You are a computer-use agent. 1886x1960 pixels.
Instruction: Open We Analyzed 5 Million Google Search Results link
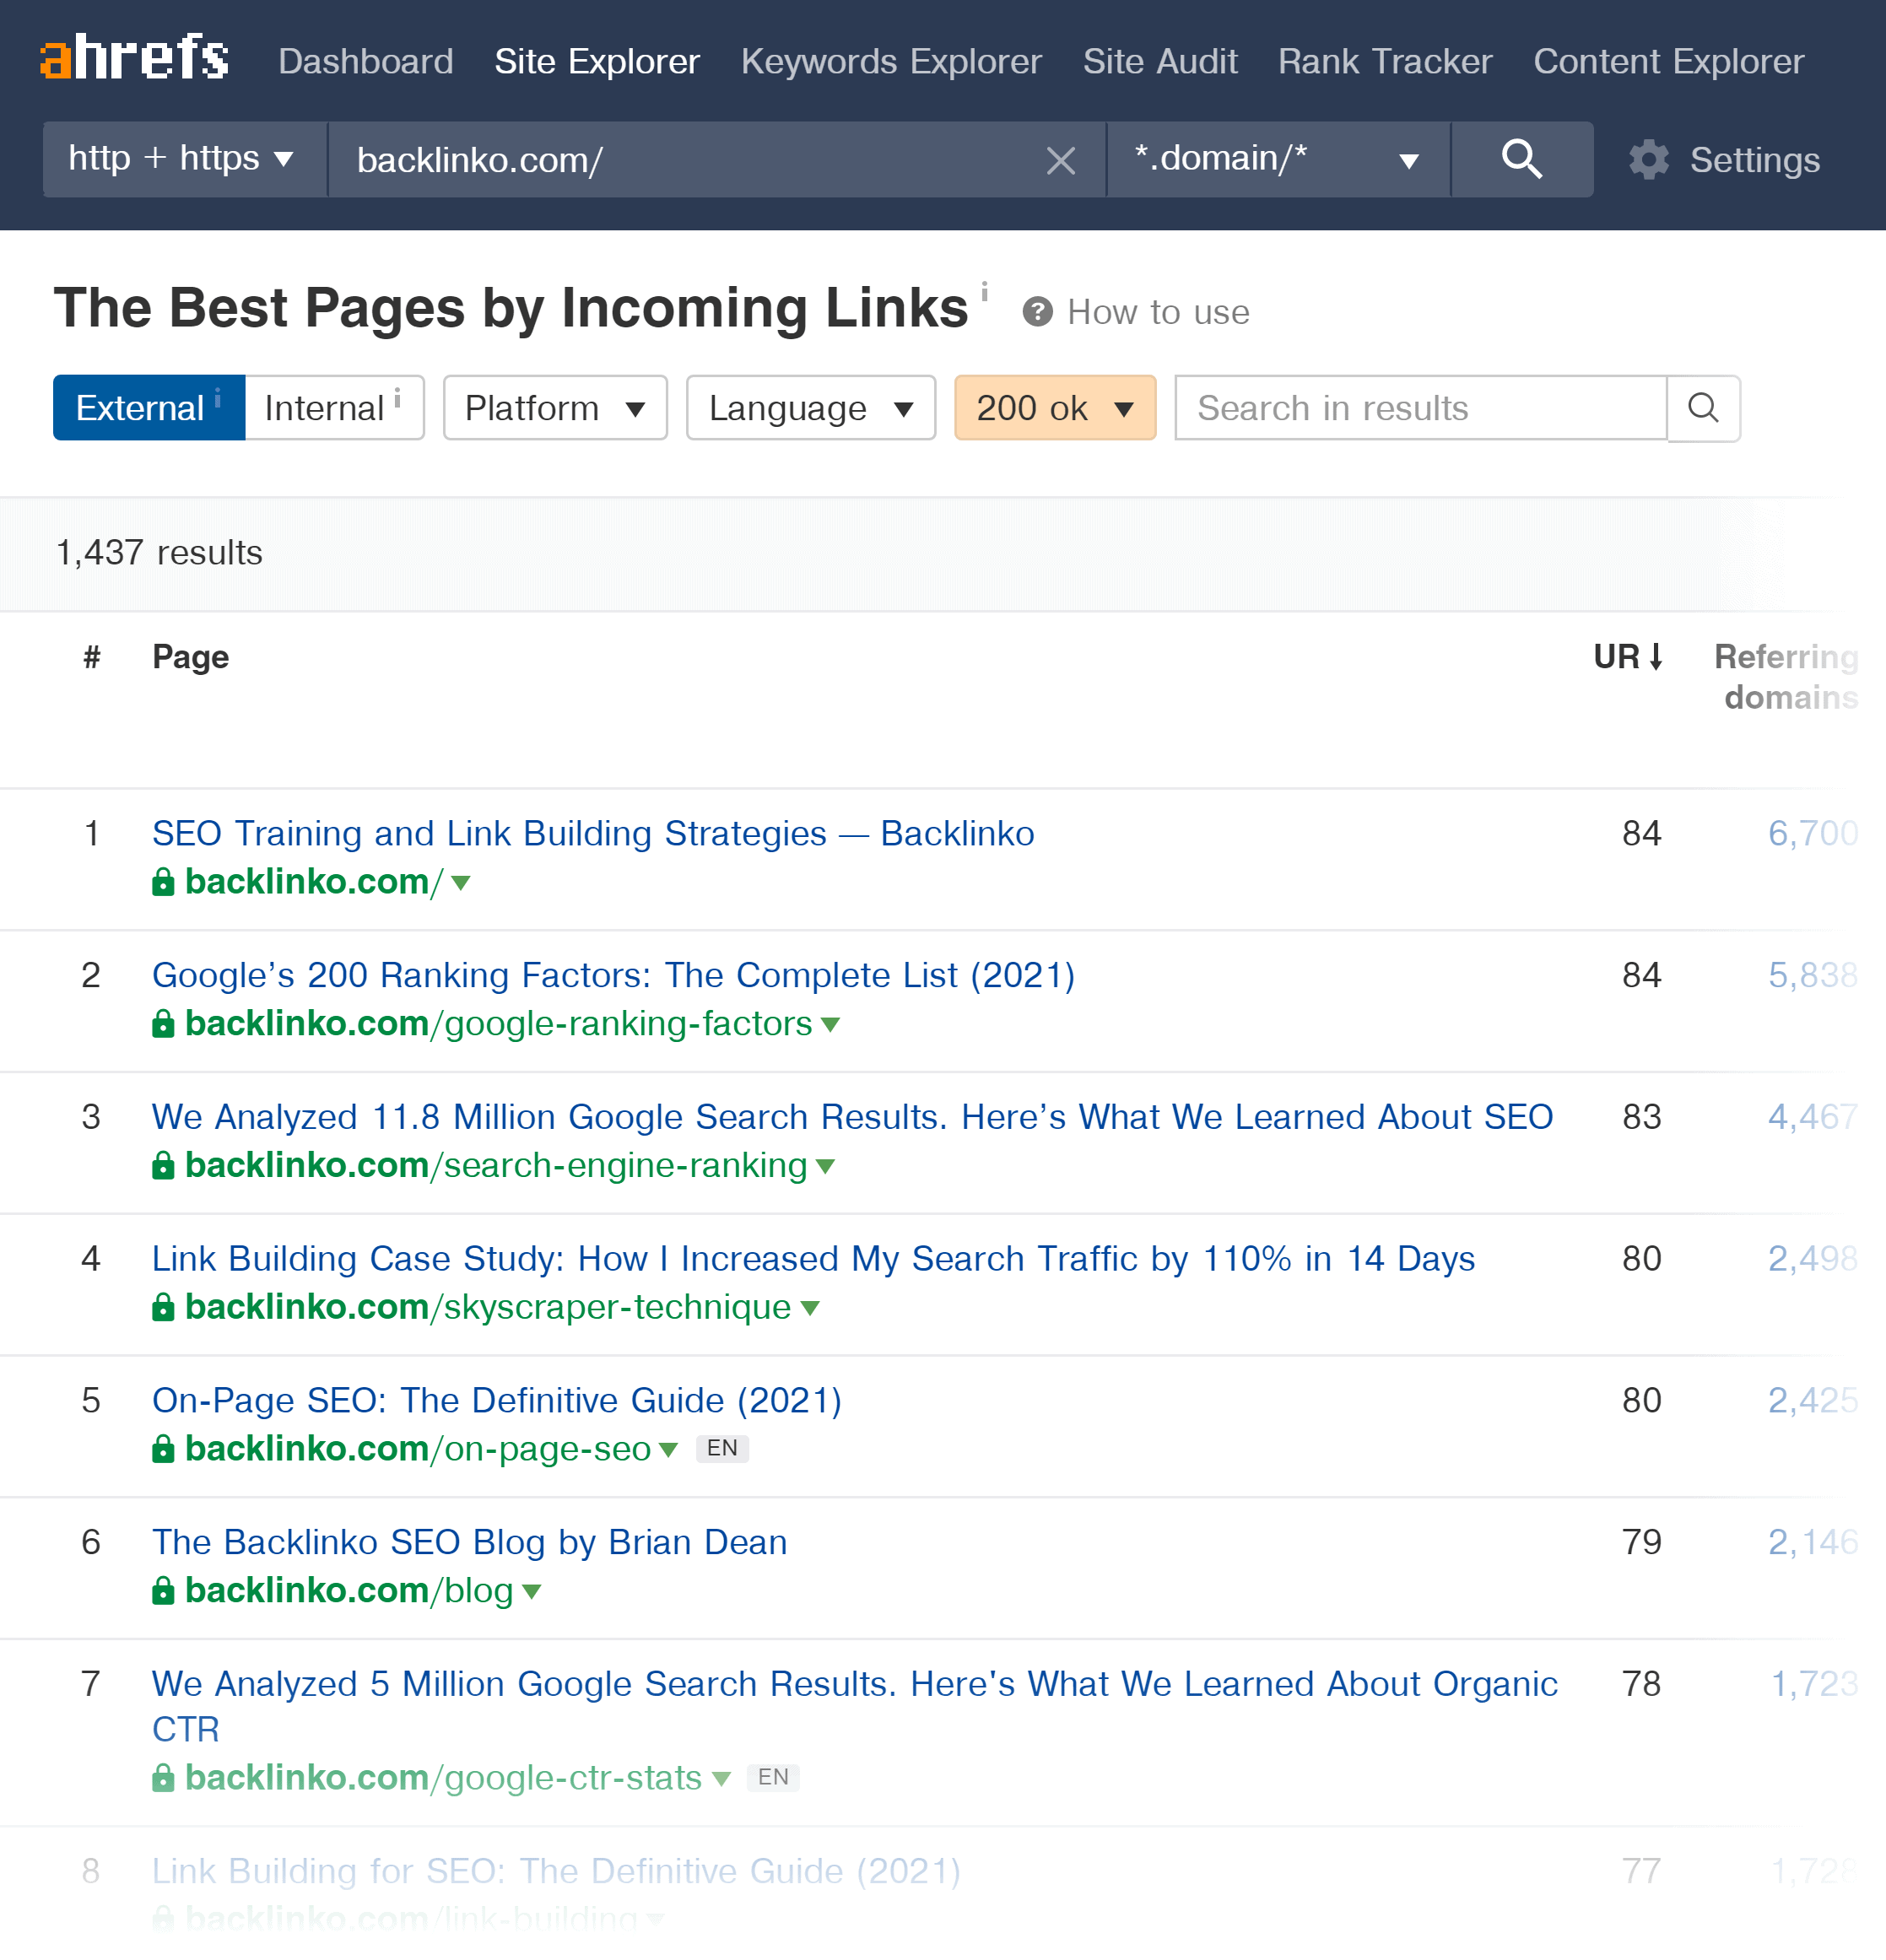point(855,1707)
